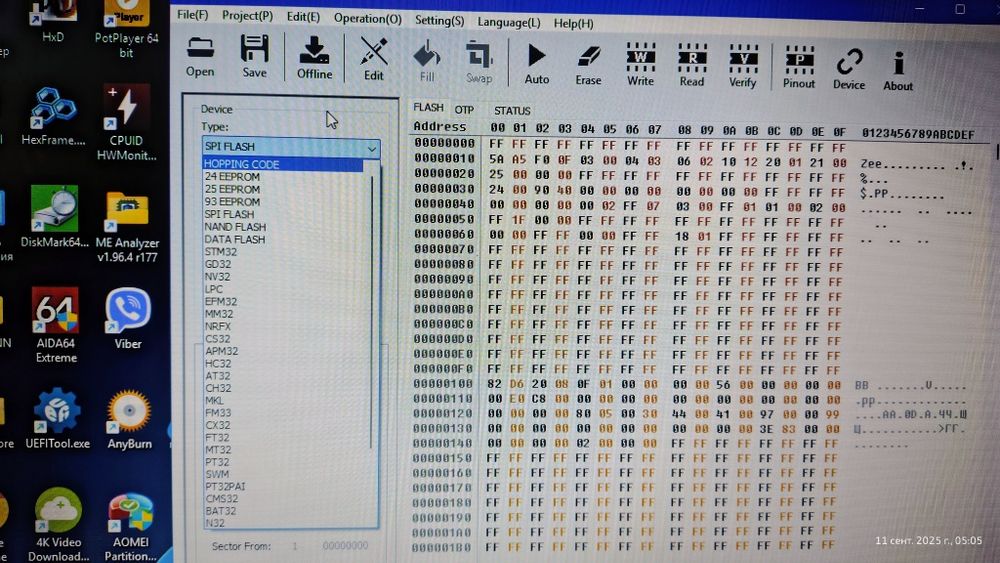Click the Address column header
The height and width of the screenshot is (563, 1000).
coord(439,126)
